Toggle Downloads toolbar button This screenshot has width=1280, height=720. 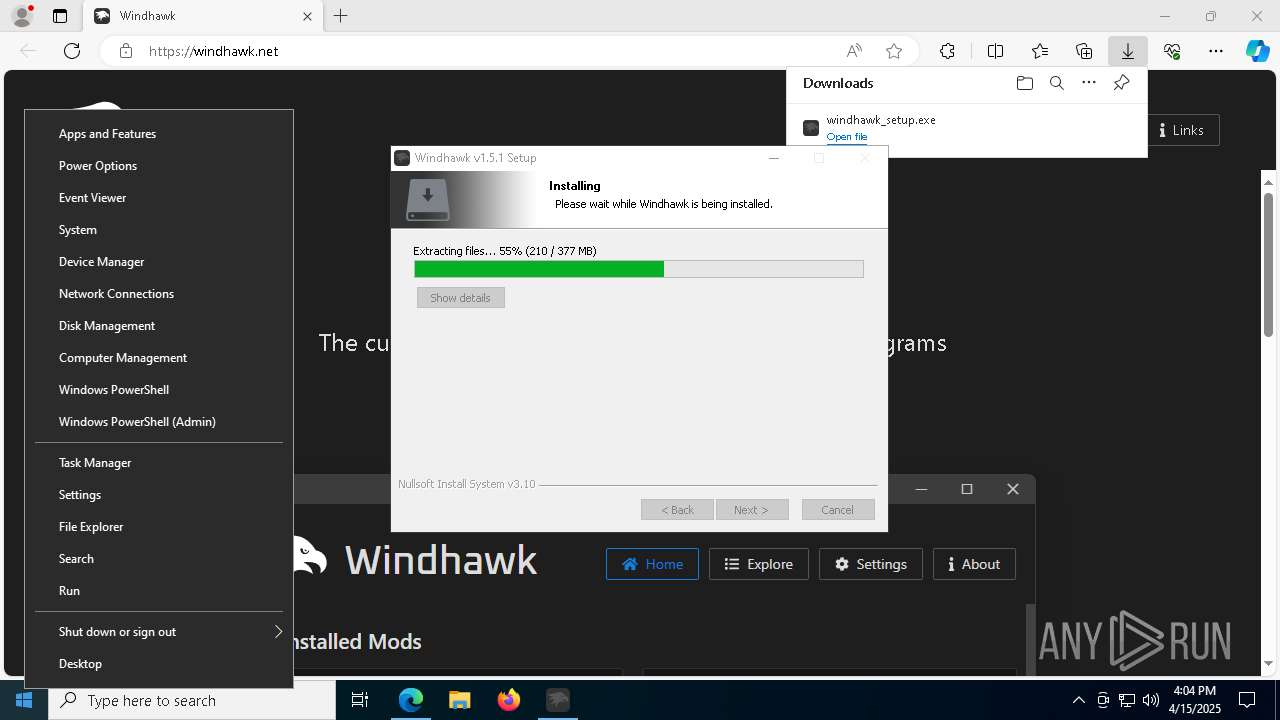[1128, 51]
